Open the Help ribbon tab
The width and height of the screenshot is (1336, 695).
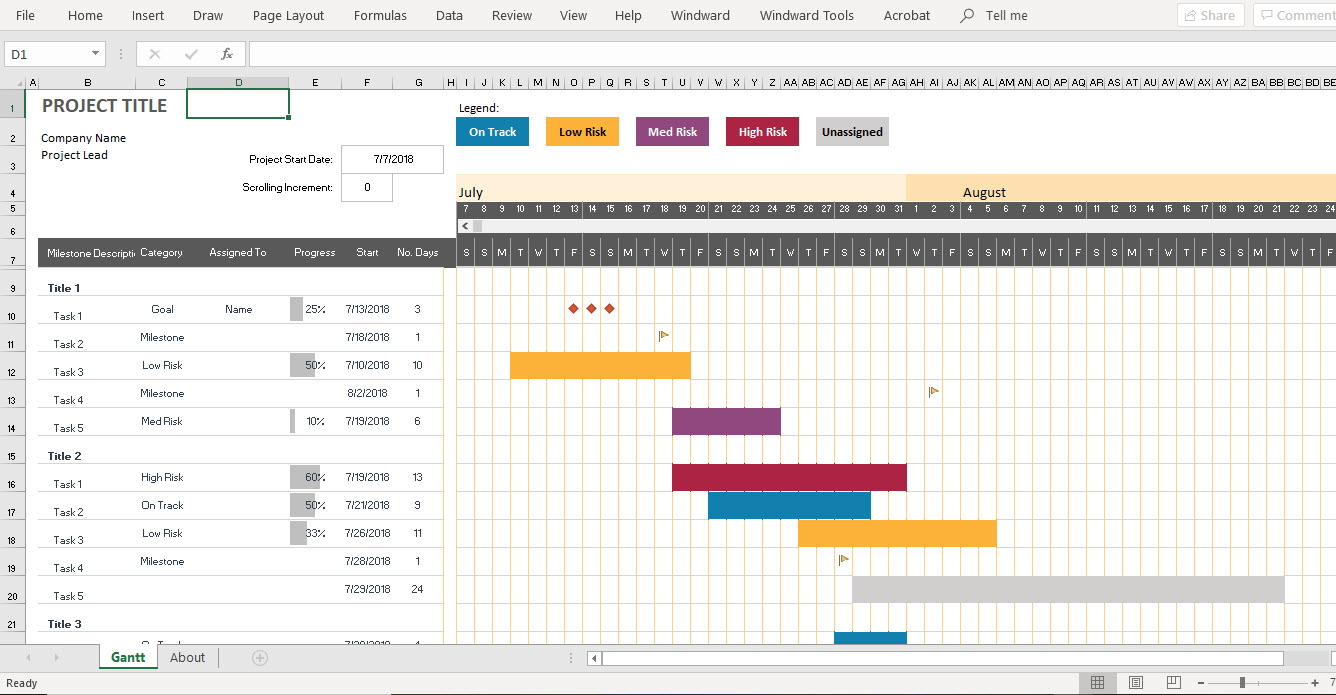(628, 16)
